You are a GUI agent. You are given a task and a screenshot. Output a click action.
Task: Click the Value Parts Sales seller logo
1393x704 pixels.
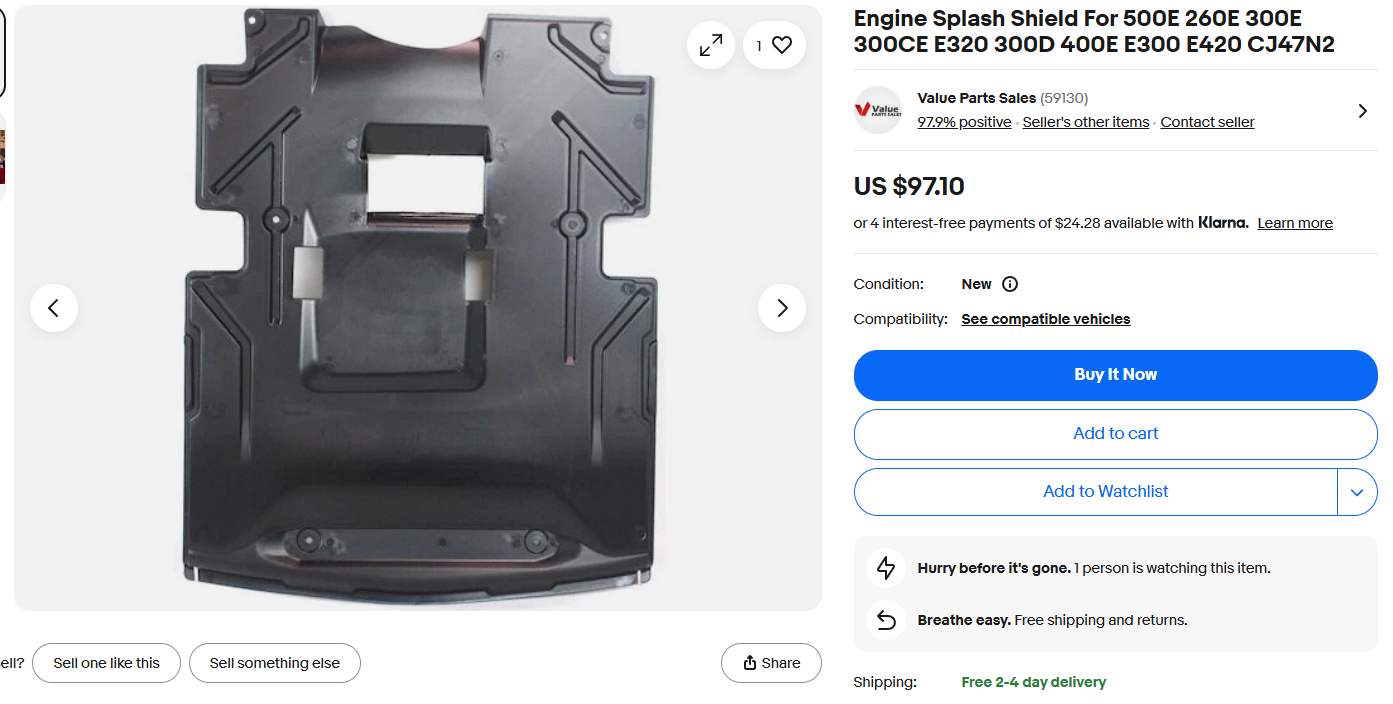click(x=878, y=110)
